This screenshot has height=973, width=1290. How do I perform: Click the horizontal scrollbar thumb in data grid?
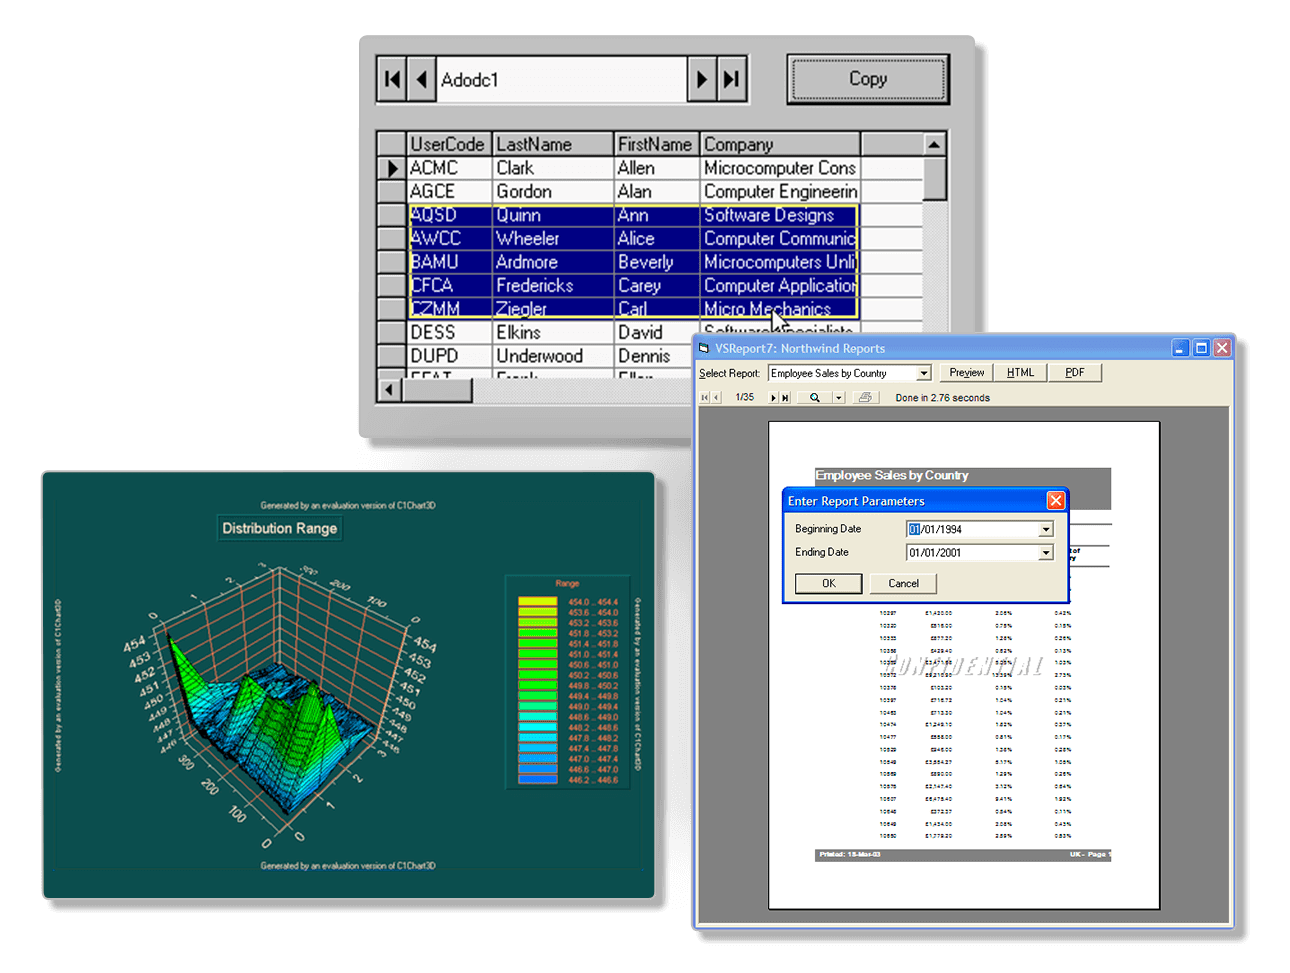pos(437,390)
